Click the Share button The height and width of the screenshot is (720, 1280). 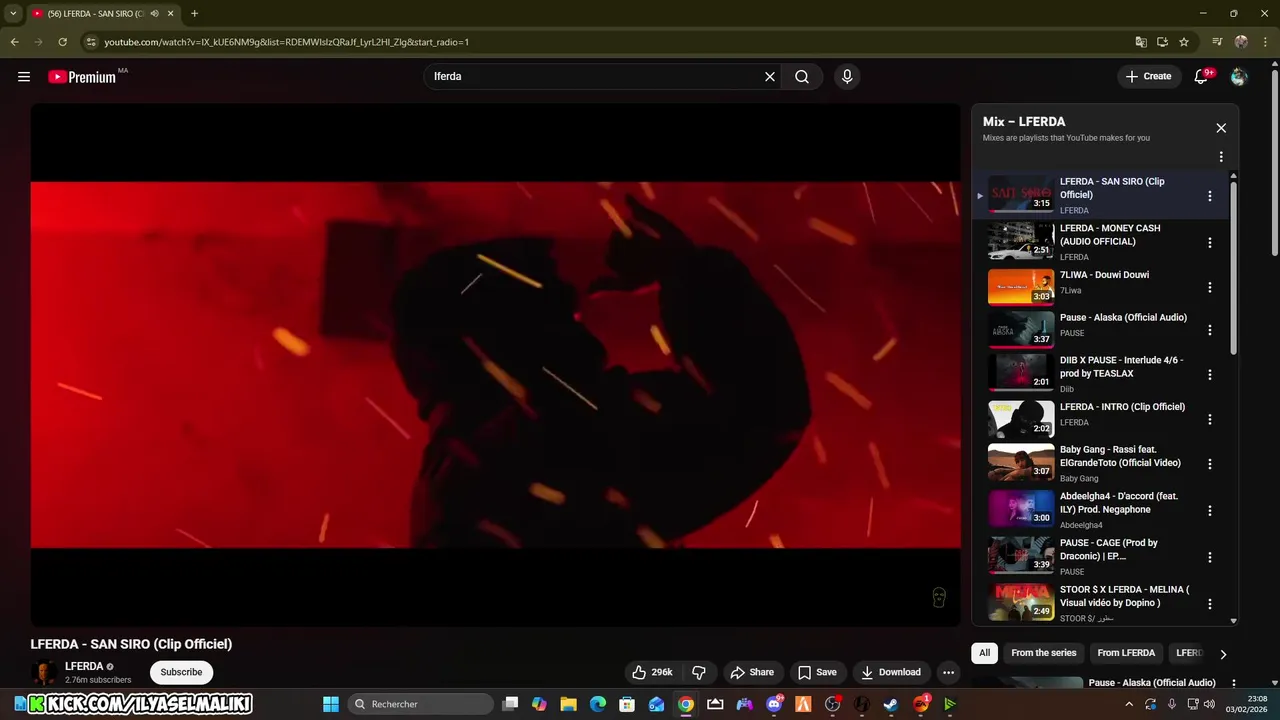pos(752,672)
